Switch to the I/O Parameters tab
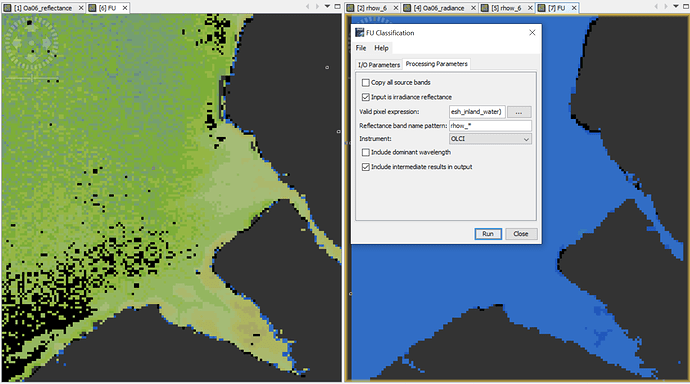The width and height of the screenshot is (690, 384). tap(379, 65)
